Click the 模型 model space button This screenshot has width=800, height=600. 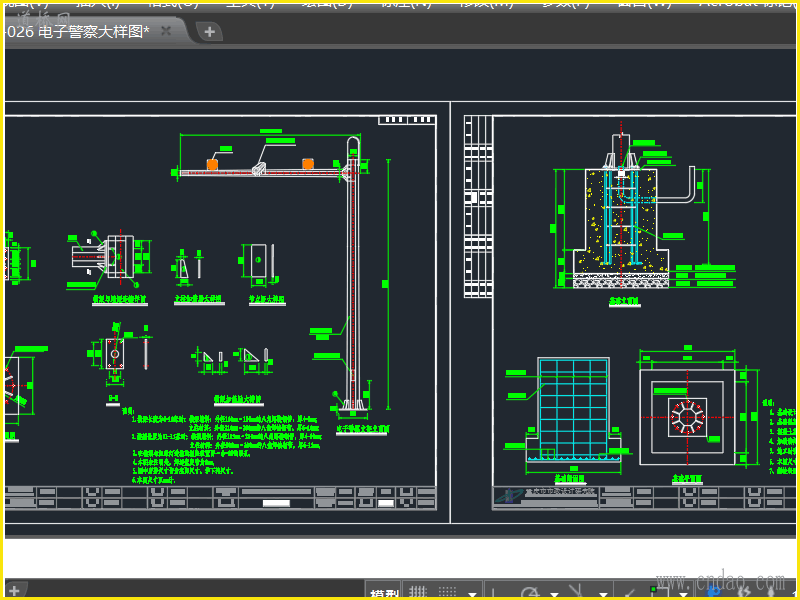click(384, 593)
